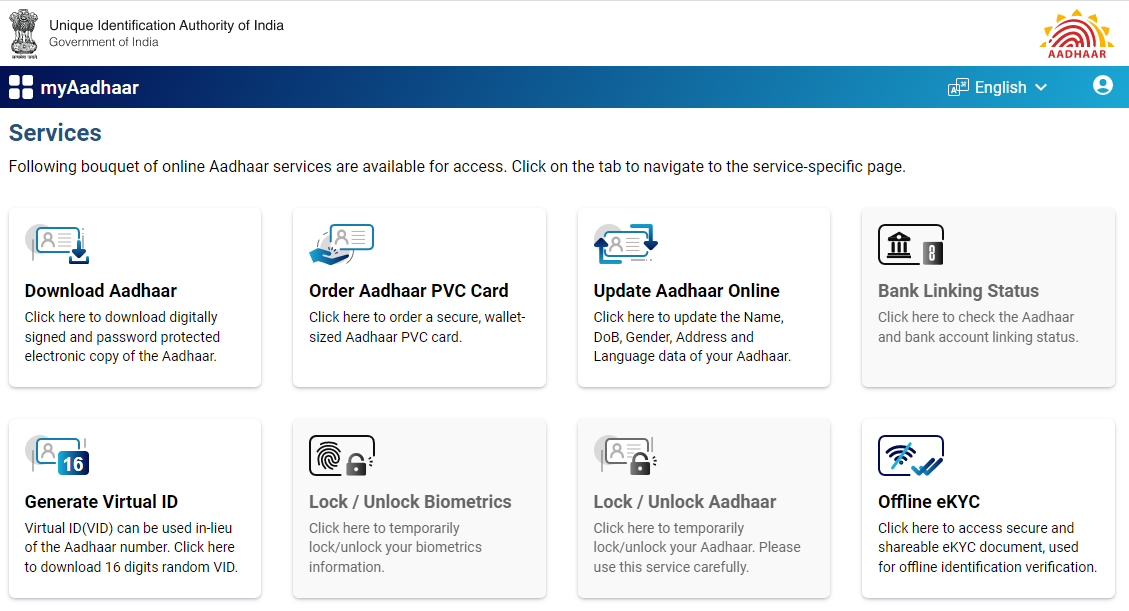Open the user profile icon

pyautogui.click(x=1102, y=85)
